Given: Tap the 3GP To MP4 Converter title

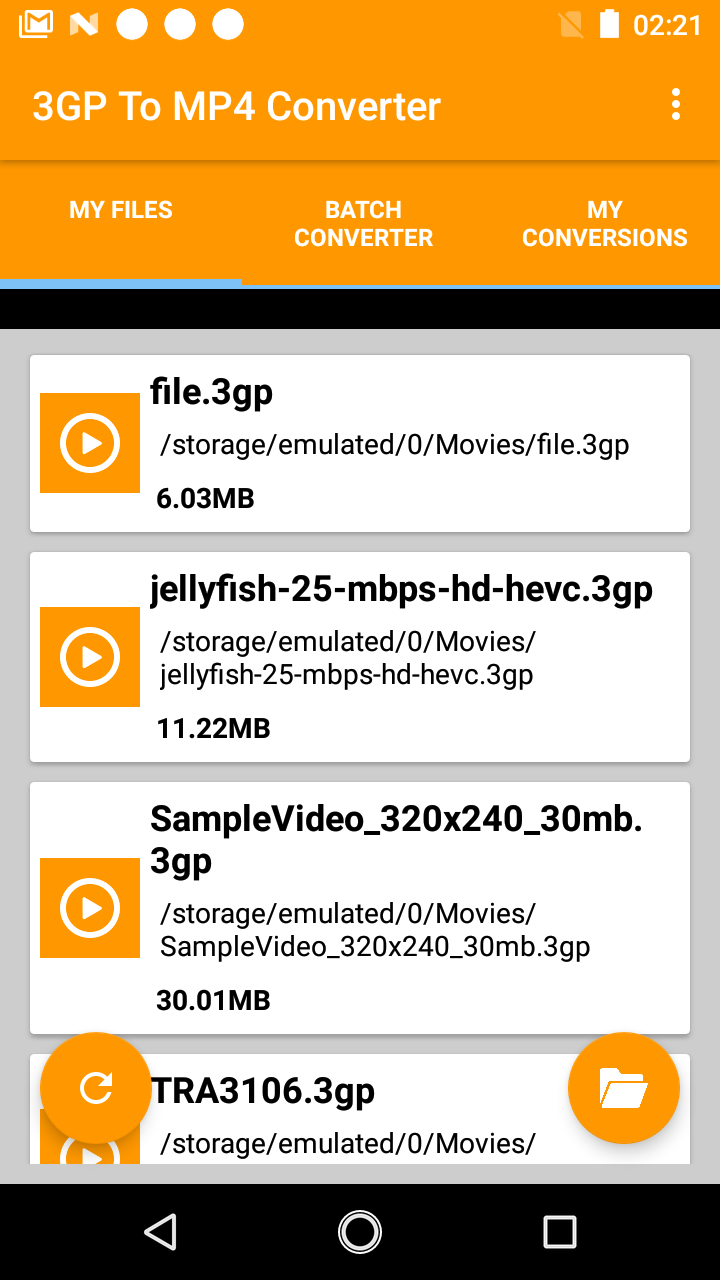Looking at the screenshot, I should pos(236,106).
